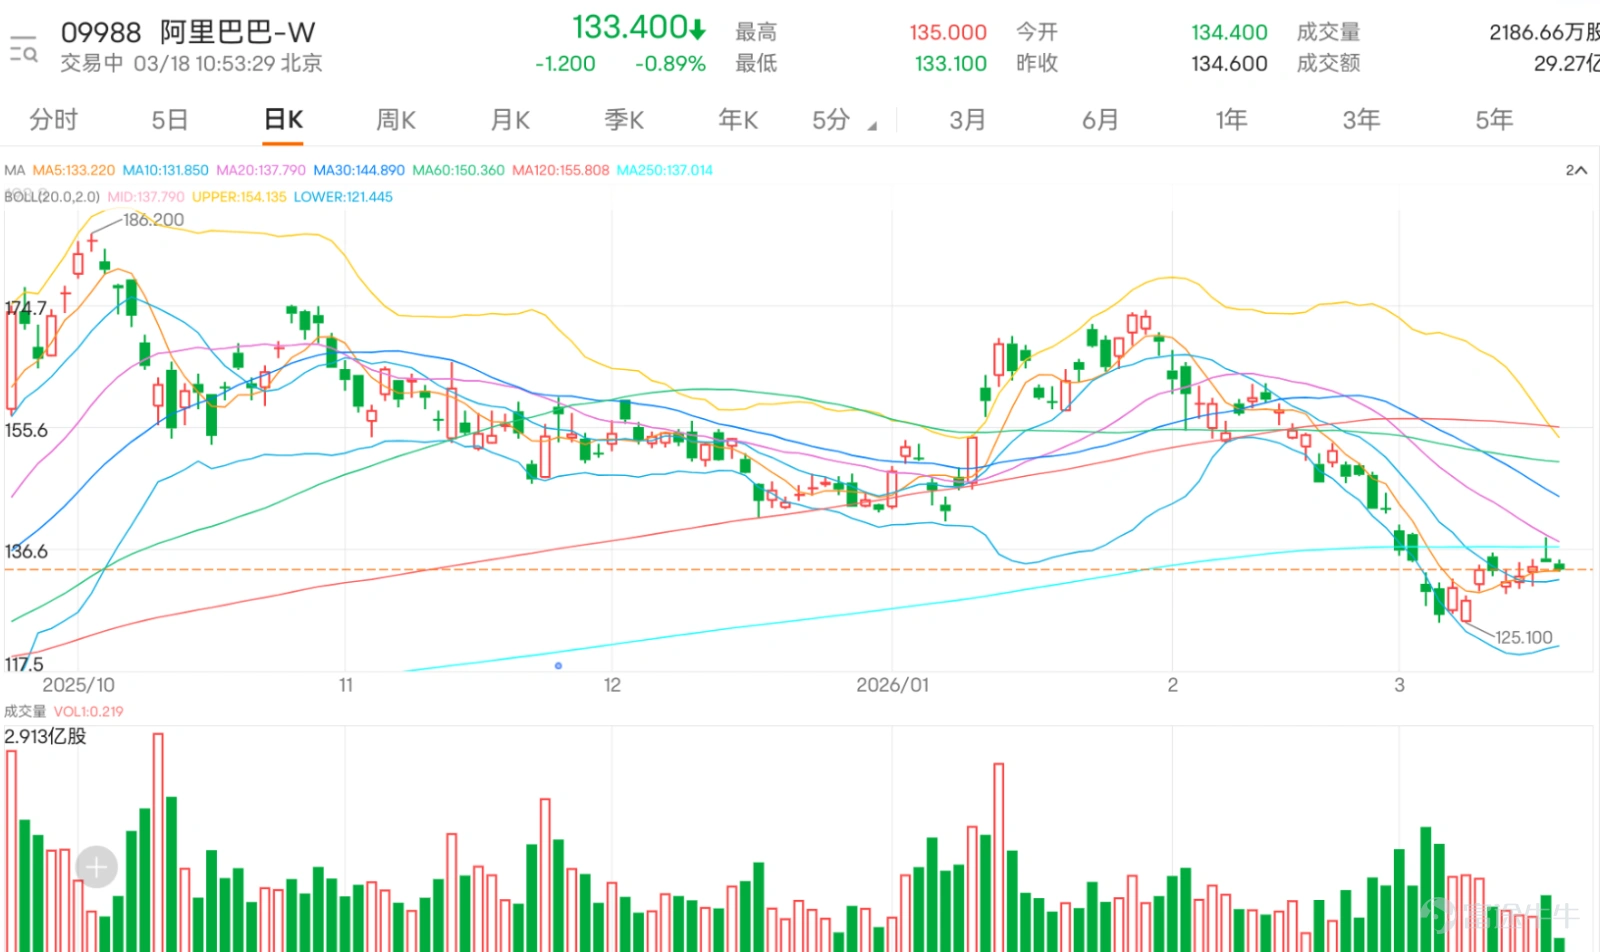Set range to 5年
1600x952 pixels.
[x=1494, y=120]
